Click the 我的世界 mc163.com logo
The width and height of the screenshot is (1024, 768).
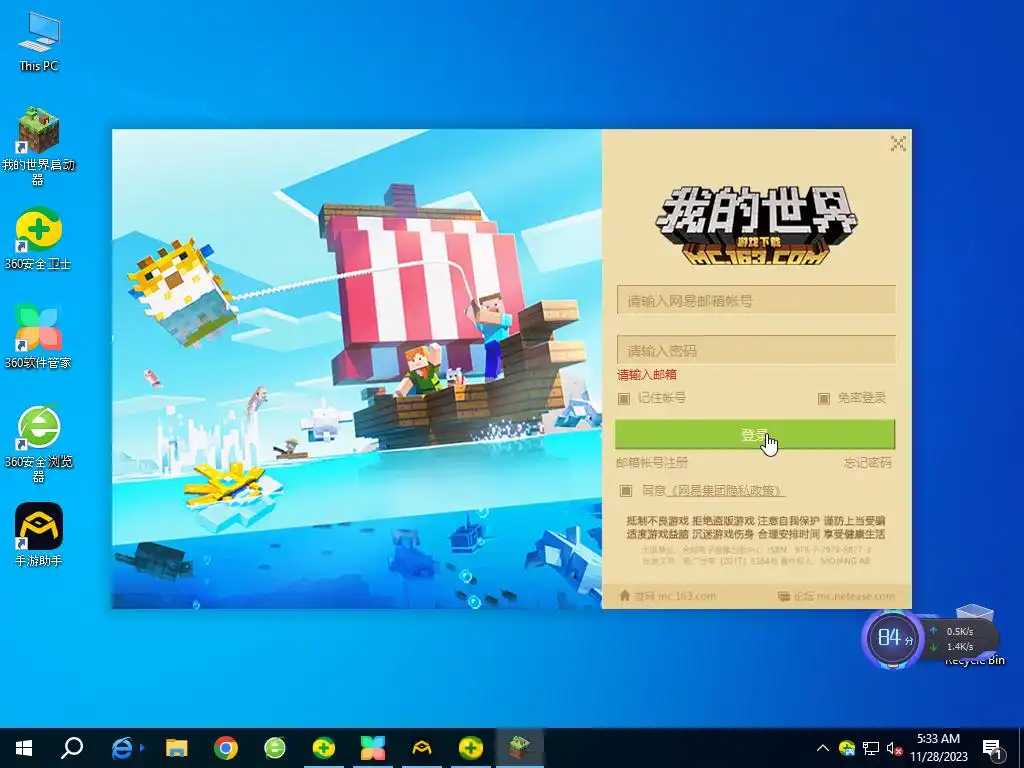coord(756,225)
